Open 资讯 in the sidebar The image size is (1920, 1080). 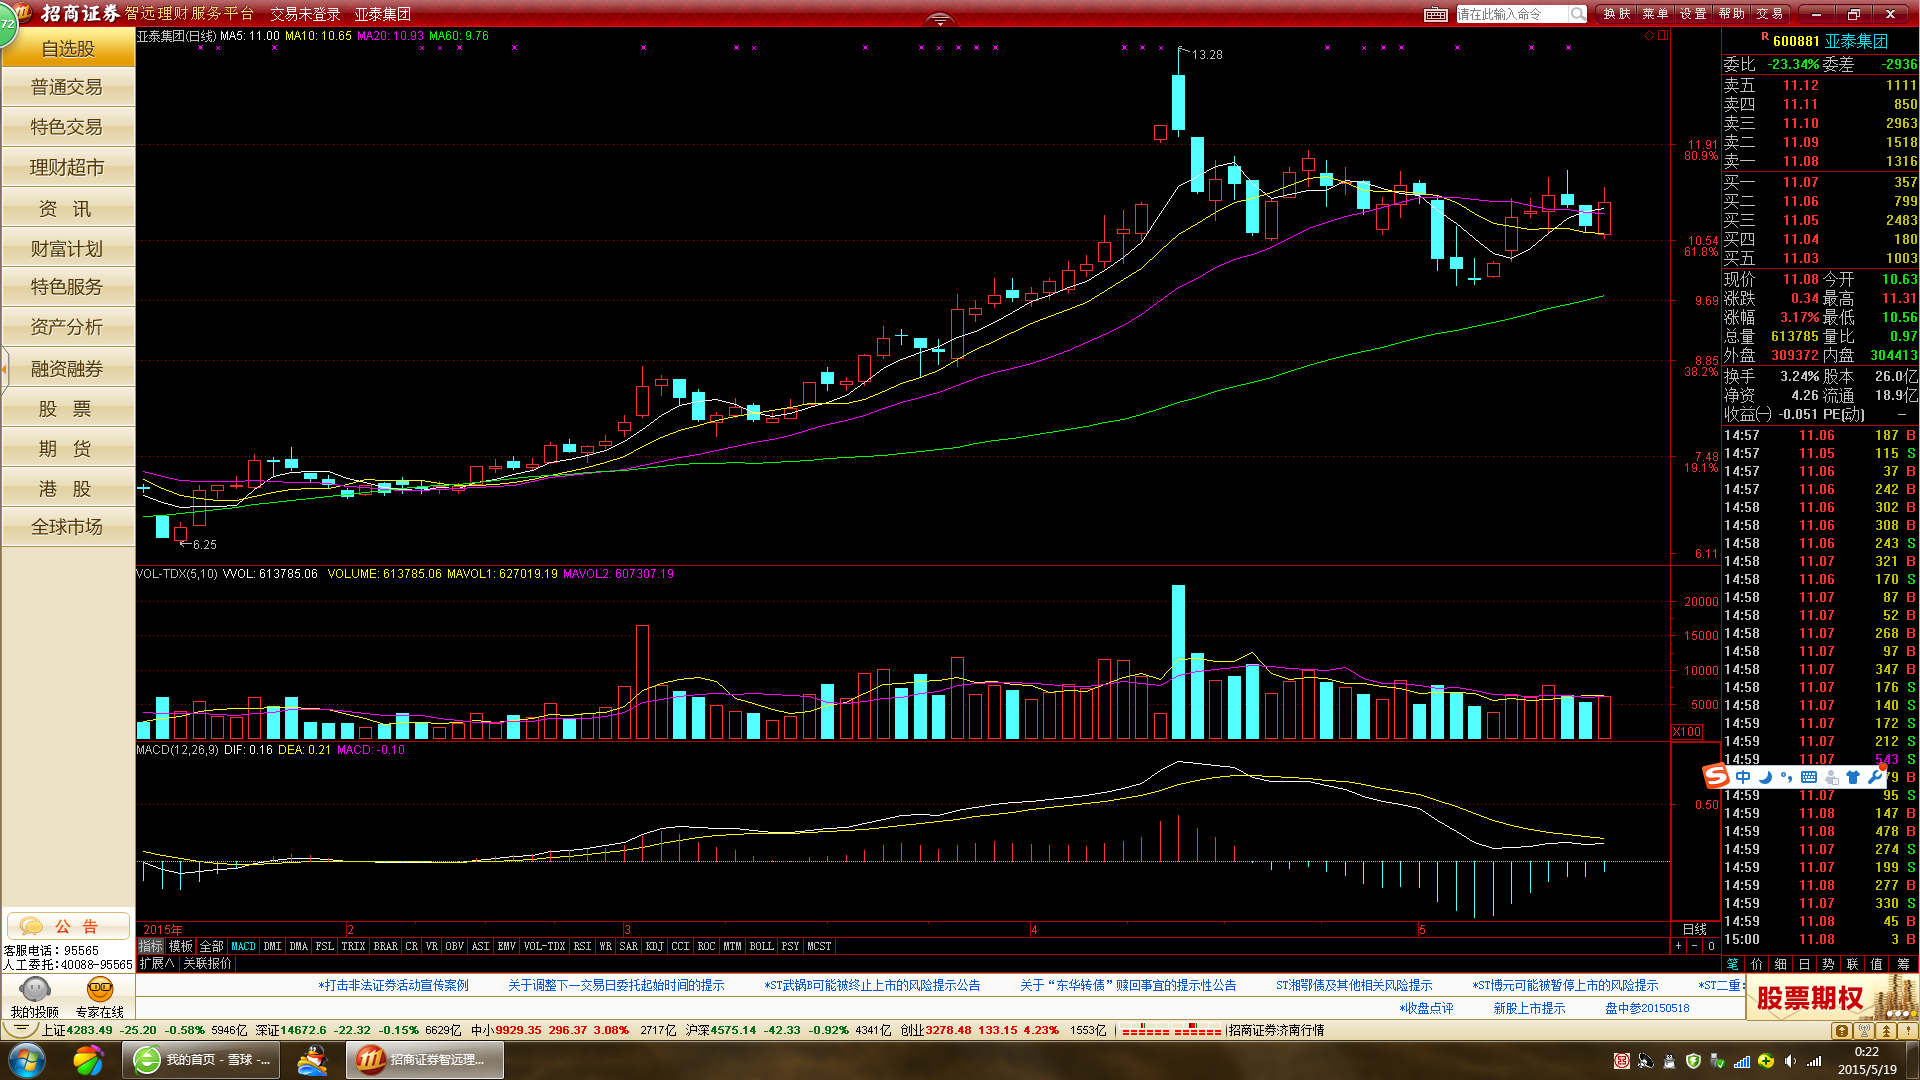[x=67, y=208]
